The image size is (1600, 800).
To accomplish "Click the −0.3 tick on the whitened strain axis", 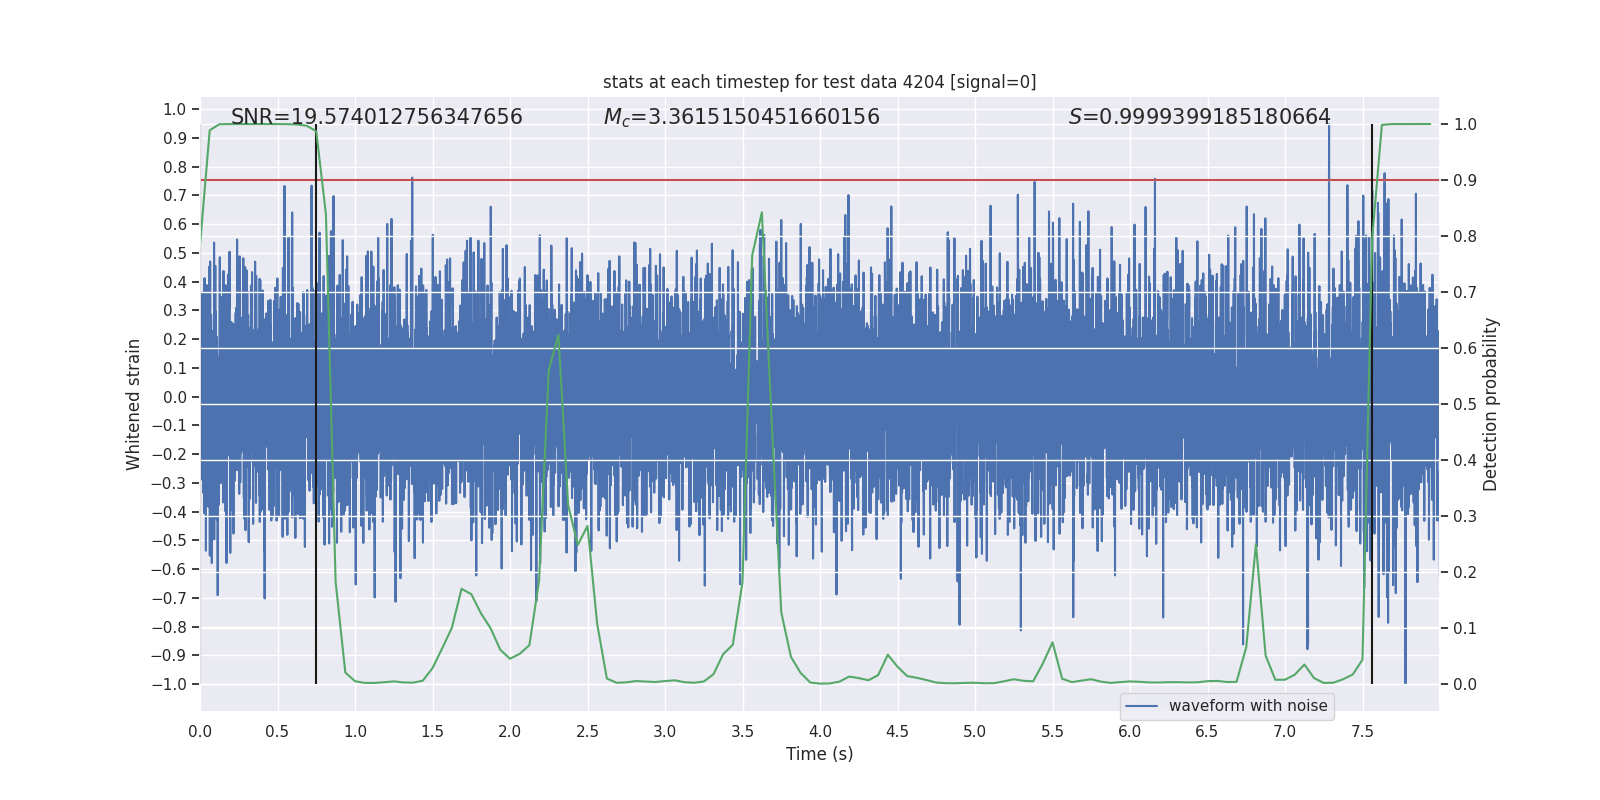I will tap(169, 483).
